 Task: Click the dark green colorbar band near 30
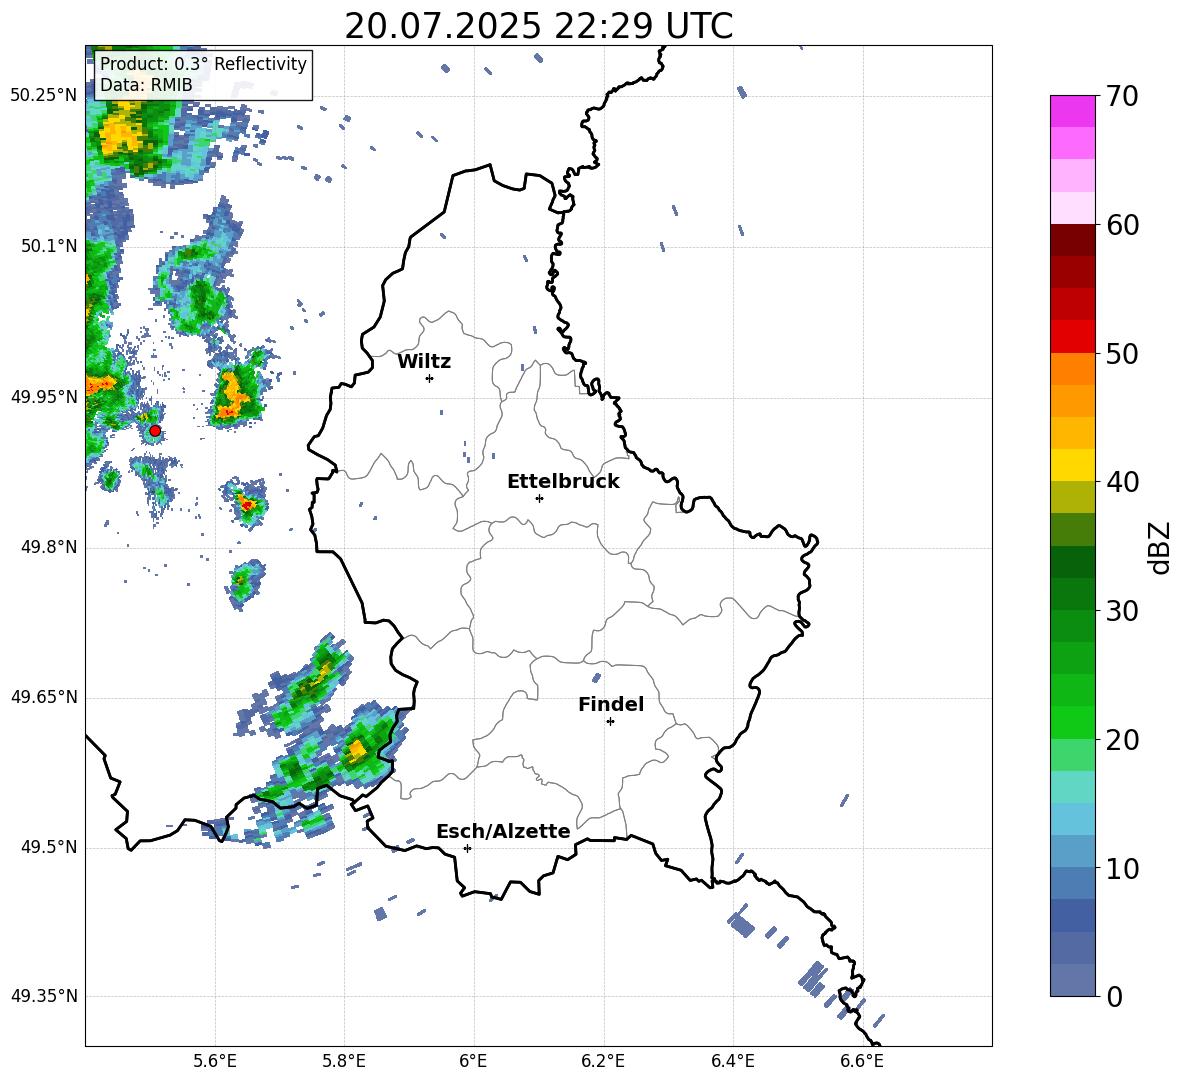pyautogui.click(x=1072, y=594)
